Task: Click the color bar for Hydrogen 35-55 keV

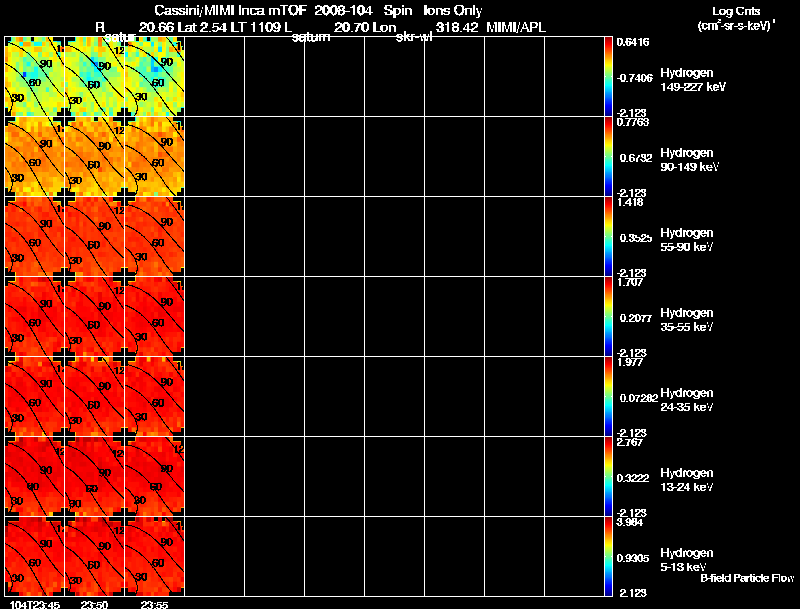Action: tap(608, 317)
